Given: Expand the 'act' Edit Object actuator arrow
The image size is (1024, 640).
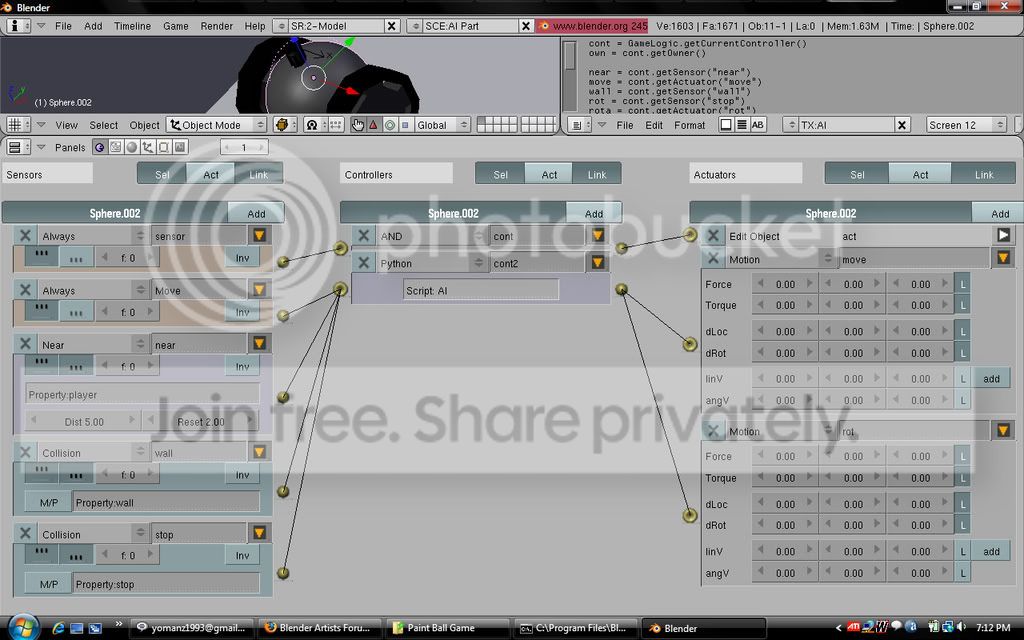Looking at the screenshot, I should tap(1004, 235).
